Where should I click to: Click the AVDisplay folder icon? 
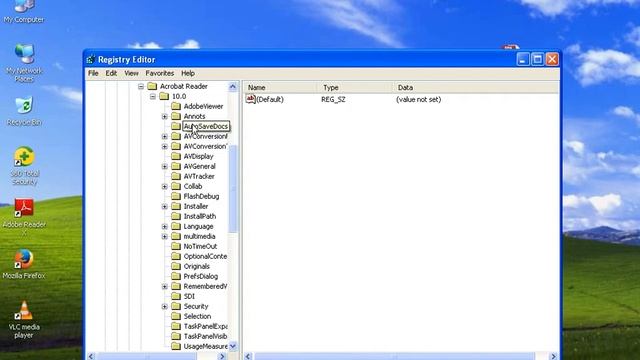[x=176, y=156]
